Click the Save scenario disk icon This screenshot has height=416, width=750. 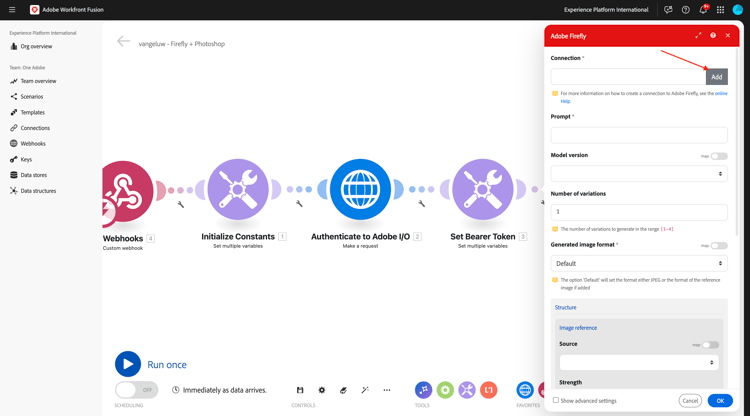click(300, 390)
